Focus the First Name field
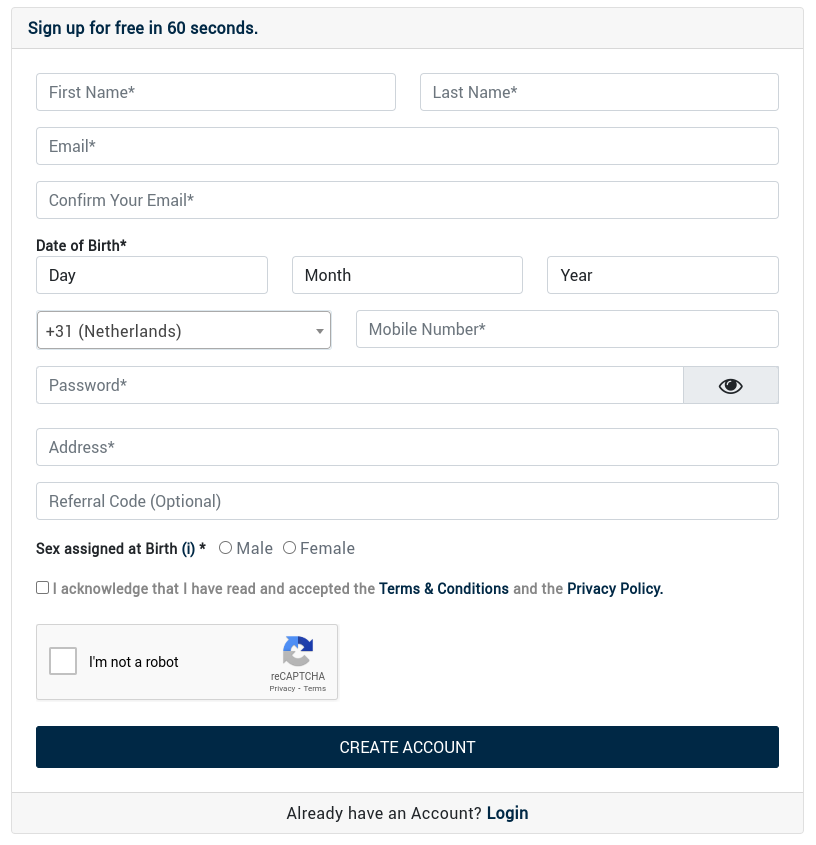 (x=216, y=92)
